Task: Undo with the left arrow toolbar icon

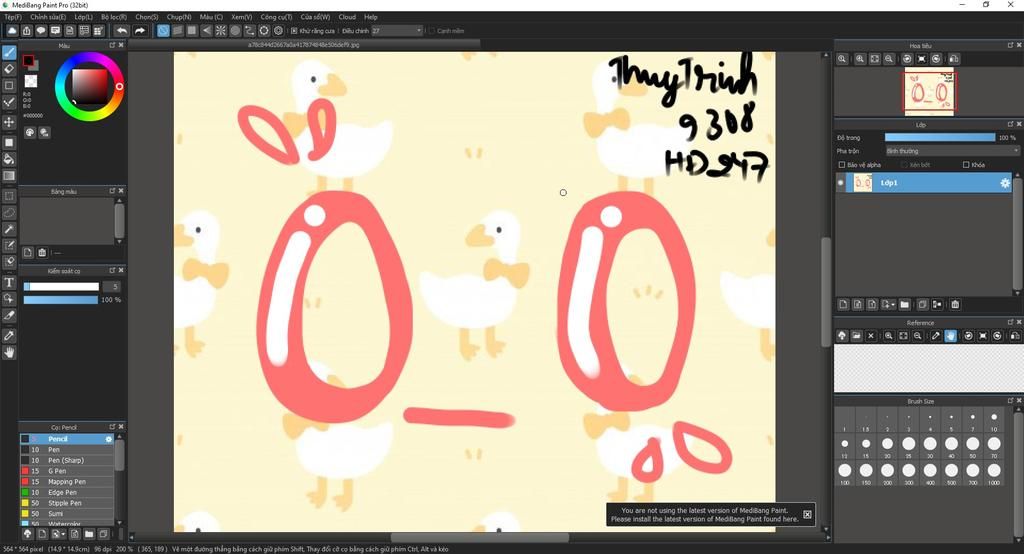Action: coord(122,31)
